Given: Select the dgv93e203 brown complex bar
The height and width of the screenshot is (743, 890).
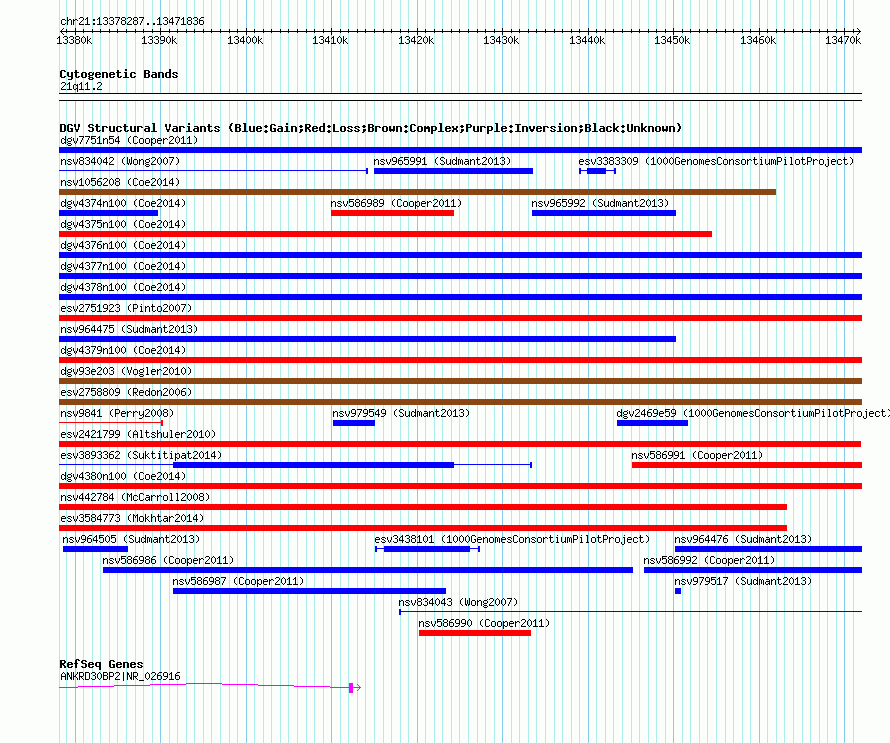Looking at the screenshot, I should coord(460,381).
